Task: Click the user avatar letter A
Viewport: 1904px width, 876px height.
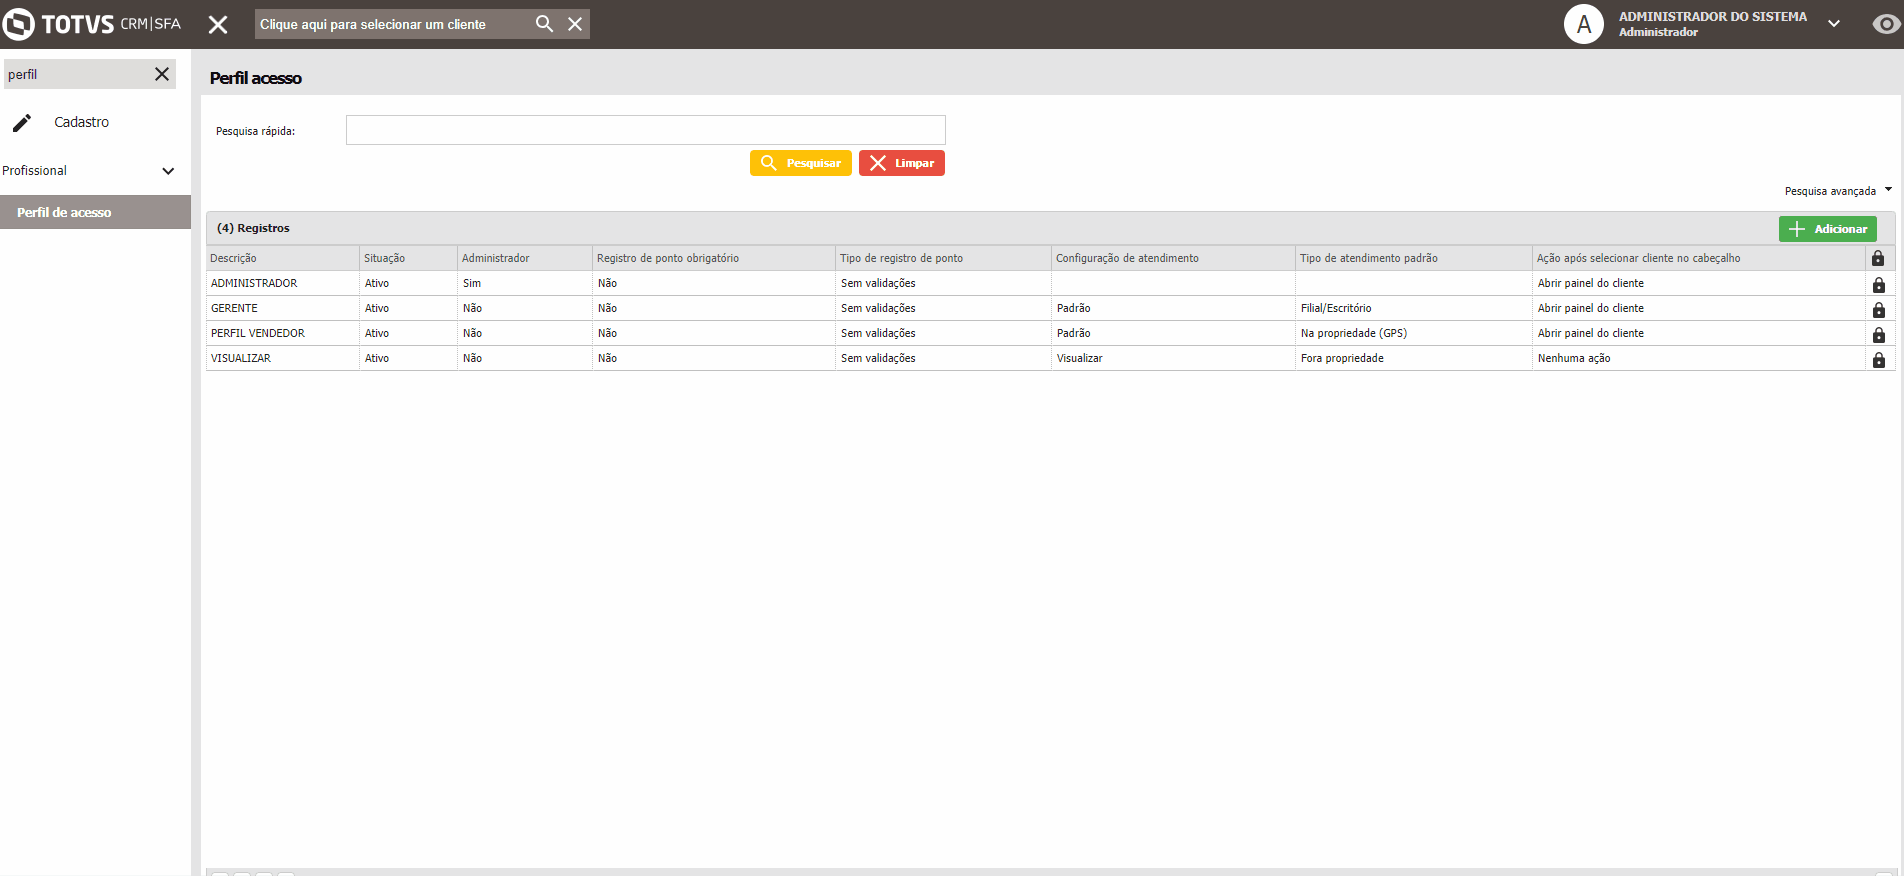Action: tap(1584, 24)
